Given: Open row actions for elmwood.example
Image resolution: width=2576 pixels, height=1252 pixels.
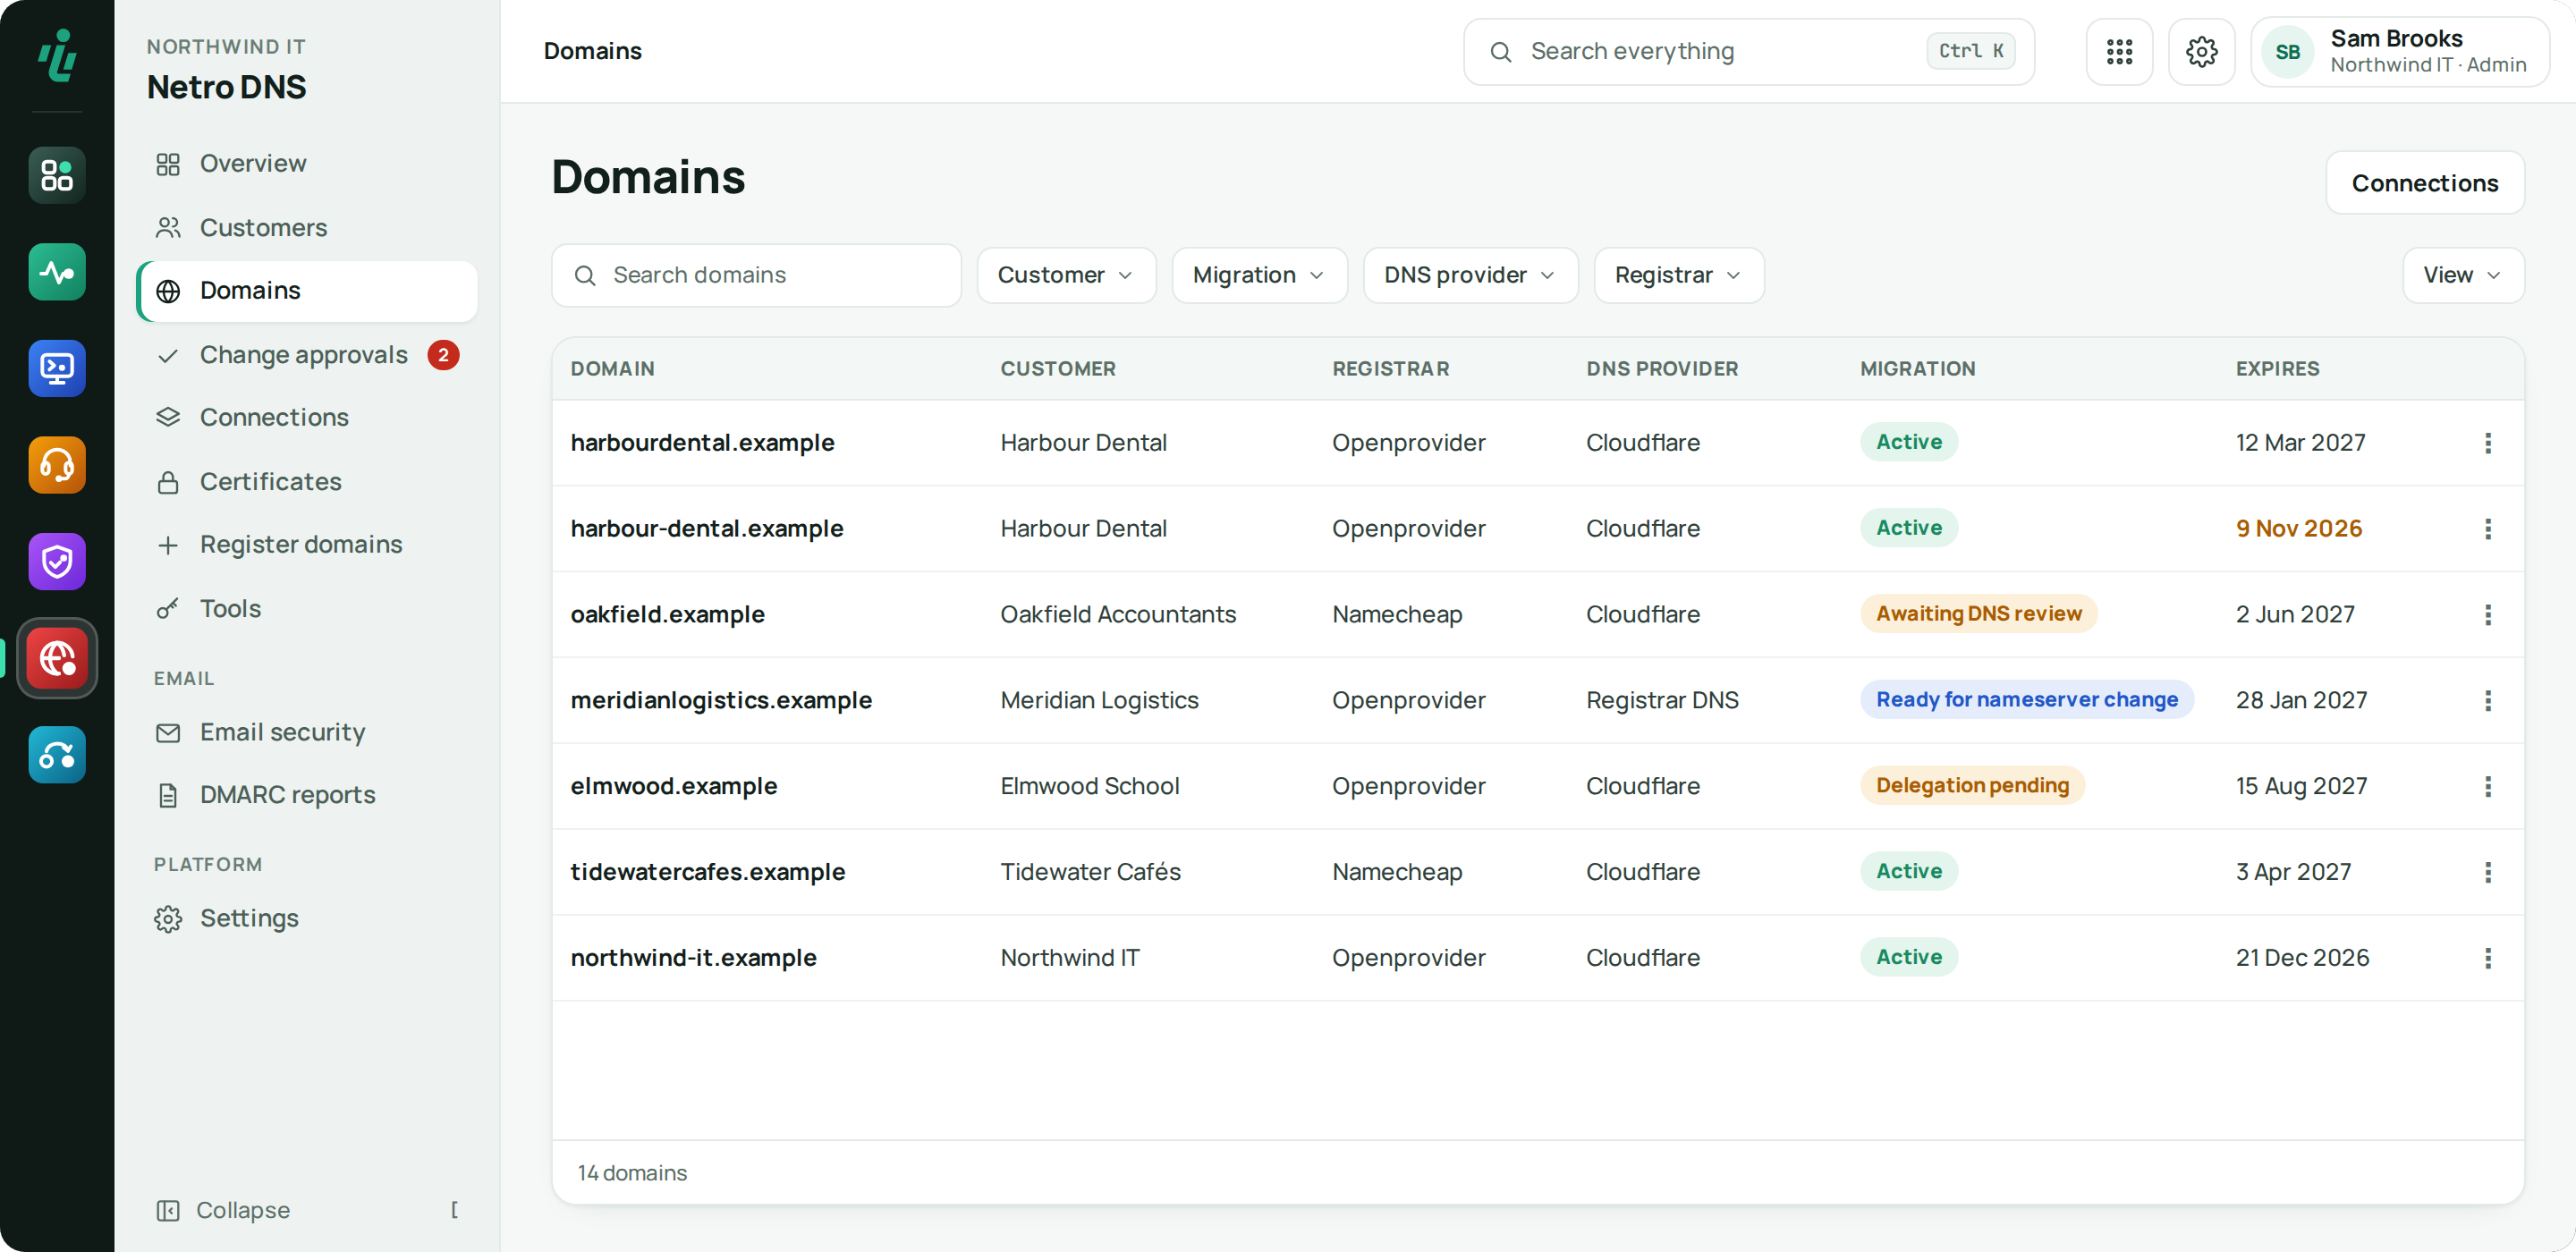Looking at the screenshot, I should pos(2487,786).
